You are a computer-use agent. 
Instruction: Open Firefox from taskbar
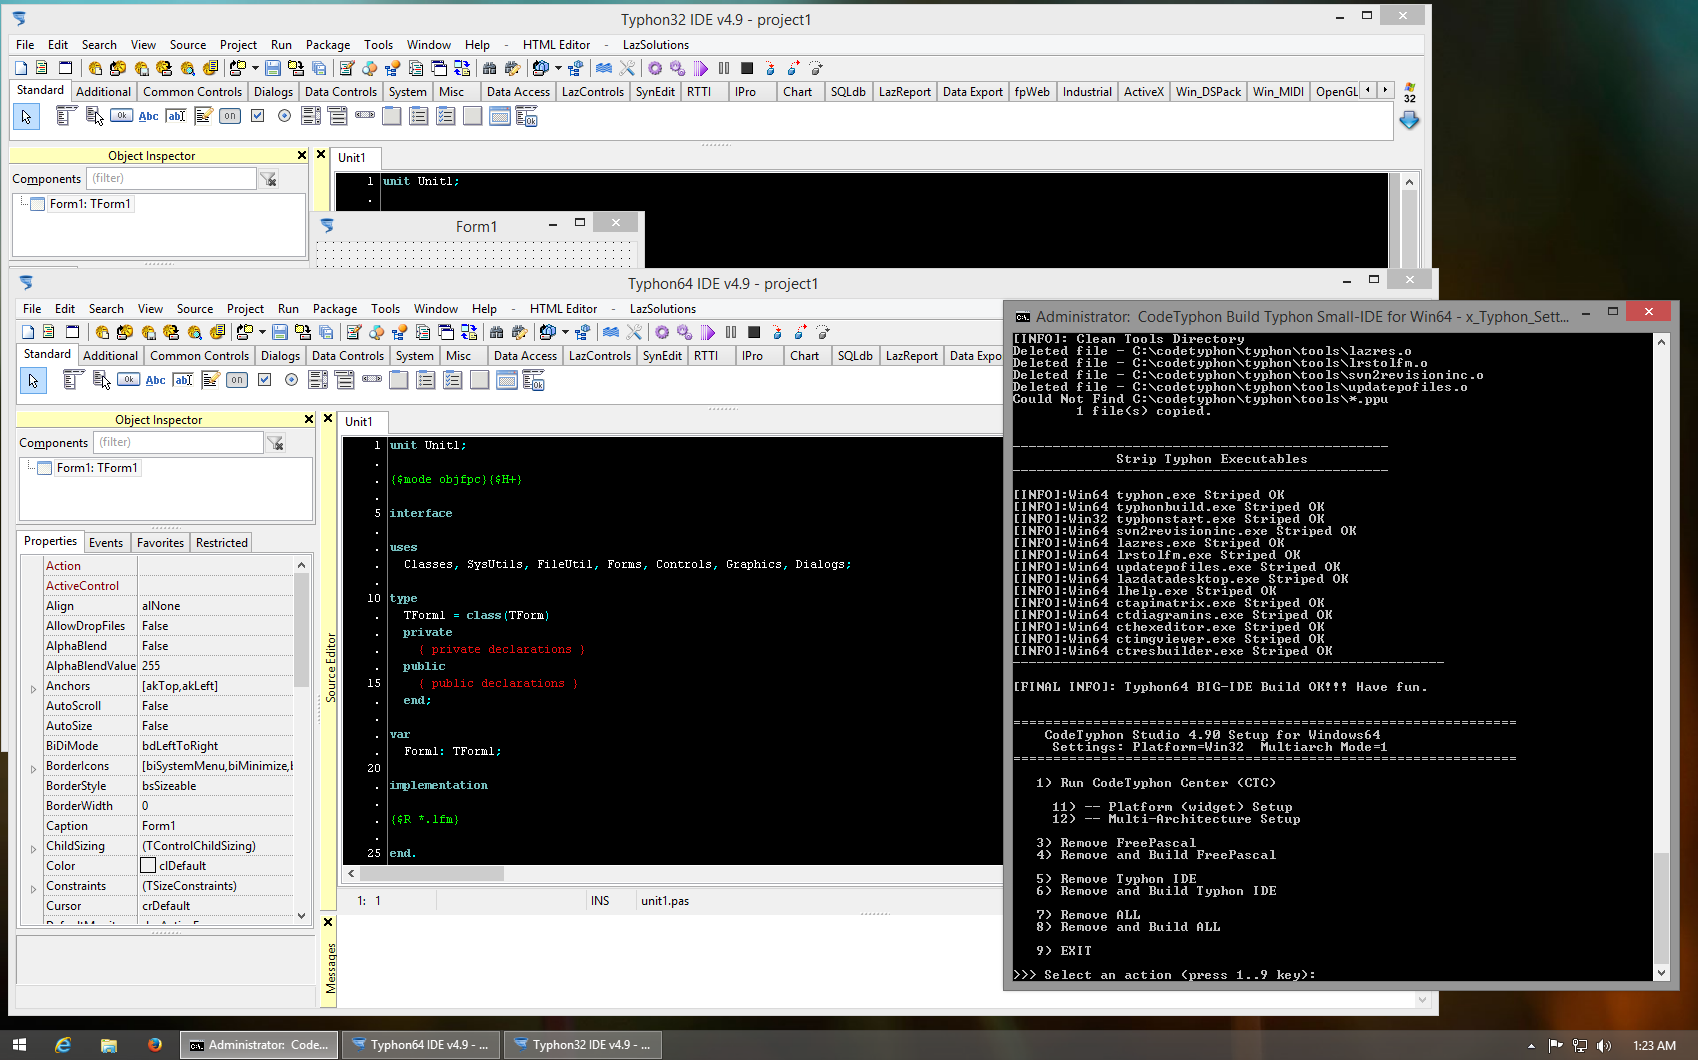click(x=154, y=1045)
